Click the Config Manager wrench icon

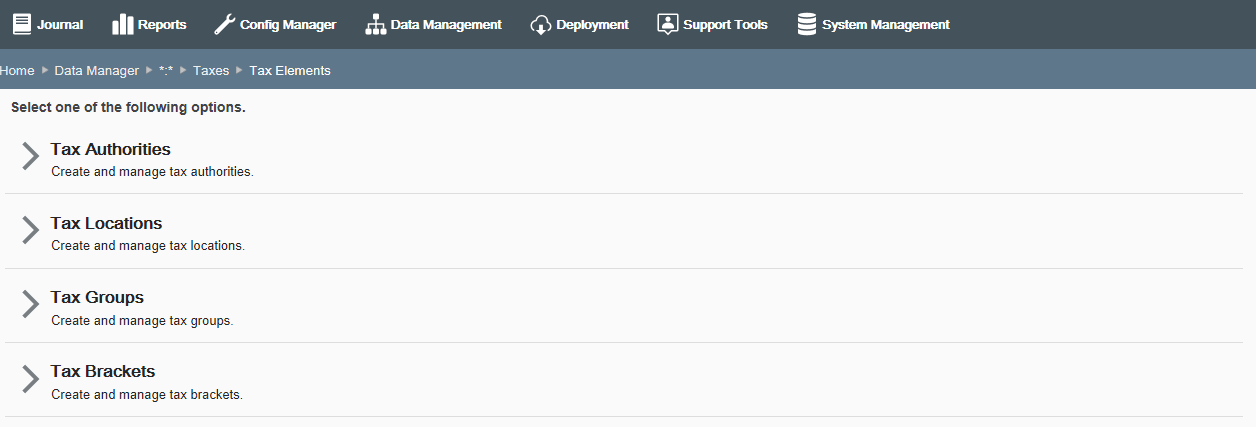[x=225, y=24]
